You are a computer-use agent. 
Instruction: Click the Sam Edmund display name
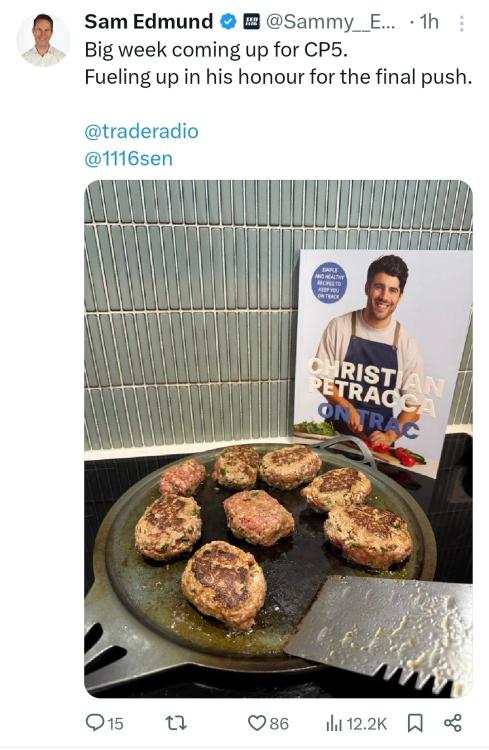[x=148, y=22]
